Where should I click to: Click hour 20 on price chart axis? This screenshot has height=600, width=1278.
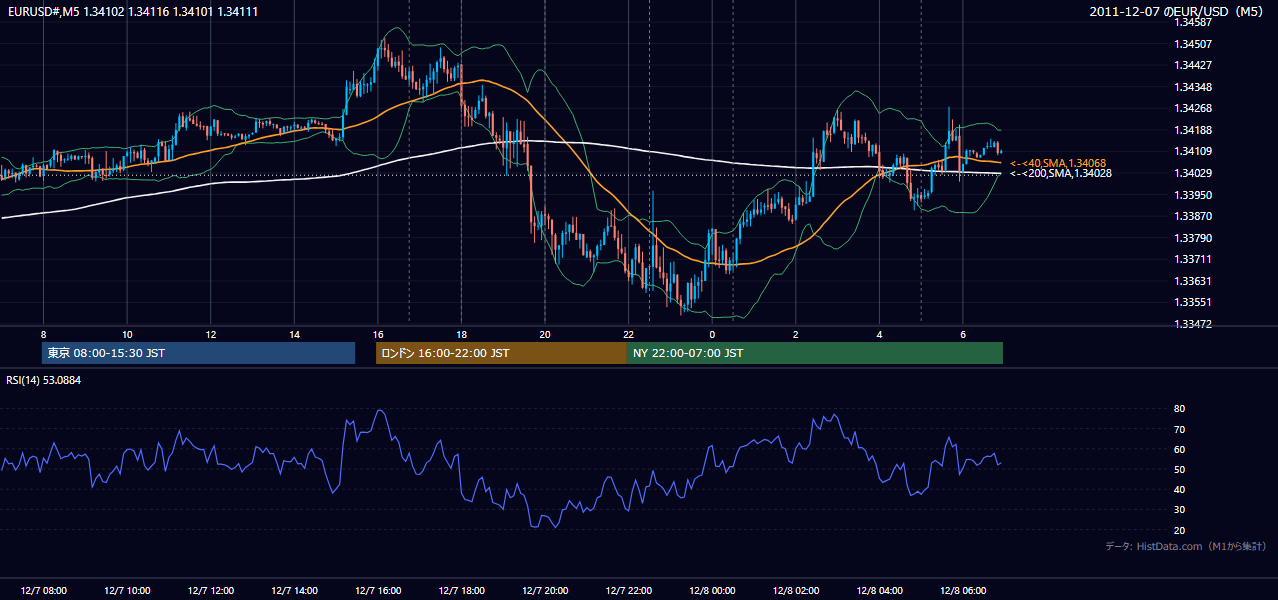pyautogui.click(x=545, y=334)
